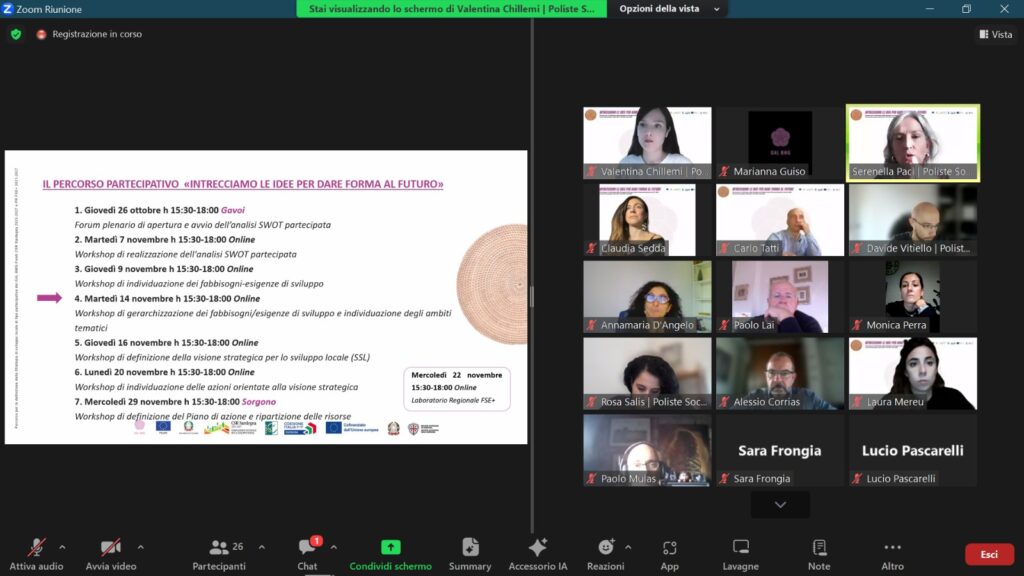Select Serenella Paci video thumbnail
1024x576 pixels.
[912, 143]
